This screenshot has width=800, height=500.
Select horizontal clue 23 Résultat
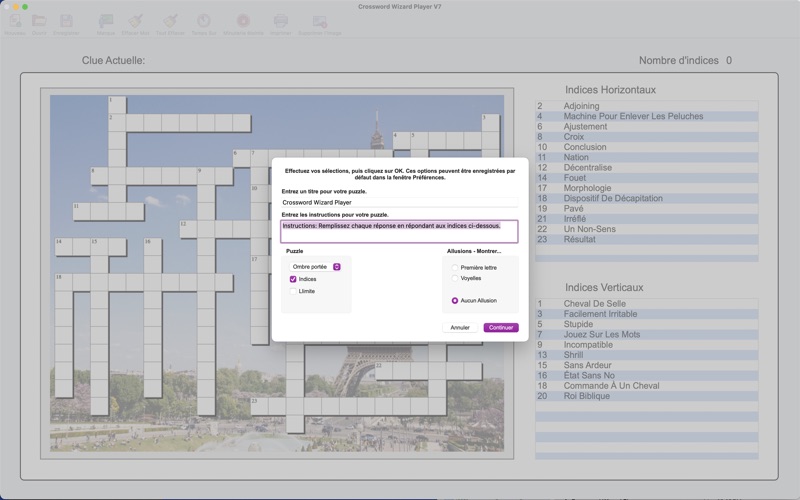click(646, 239)
